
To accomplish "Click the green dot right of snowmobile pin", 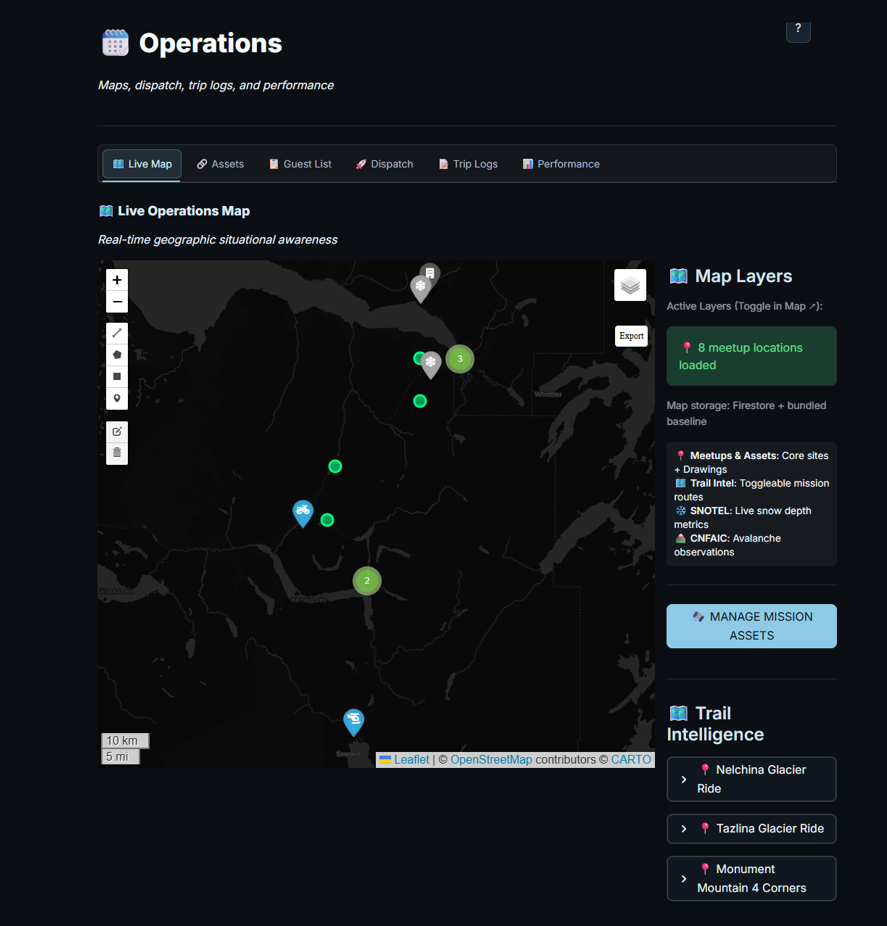I will click(x=327, y=520).
